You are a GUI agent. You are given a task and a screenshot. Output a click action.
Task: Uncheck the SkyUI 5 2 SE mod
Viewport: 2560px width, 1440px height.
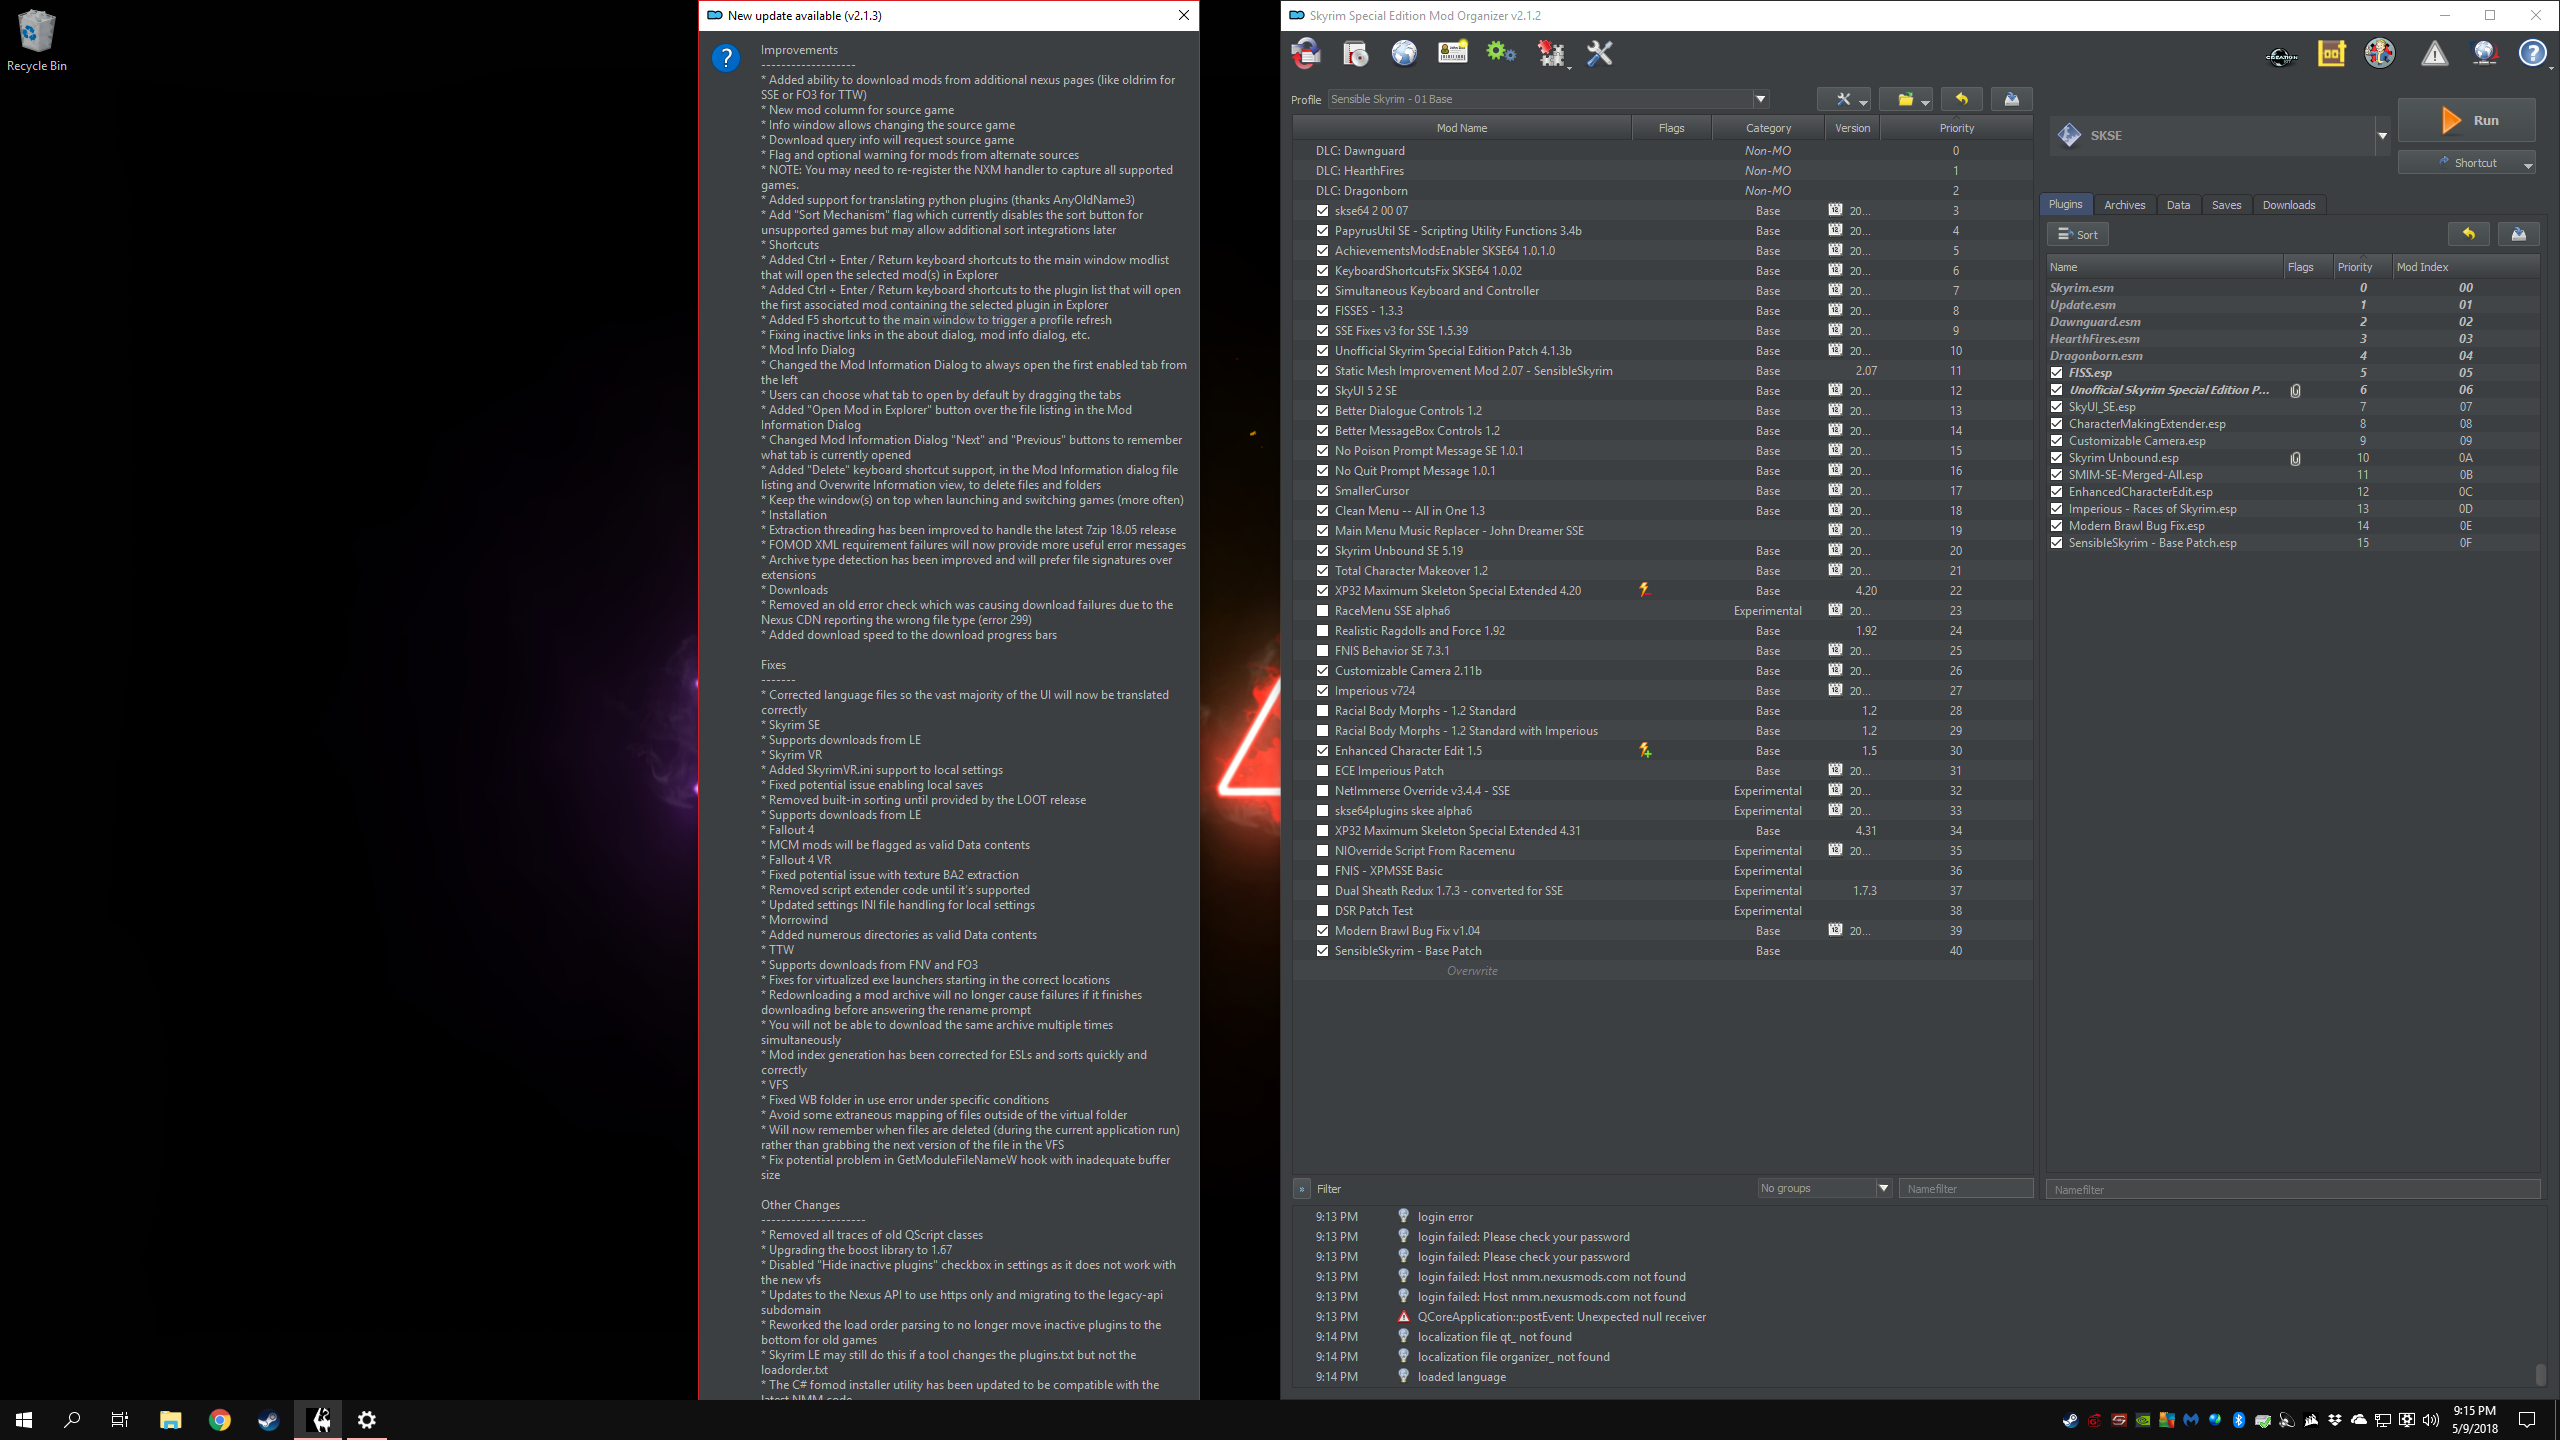[x=1322, y=390]
